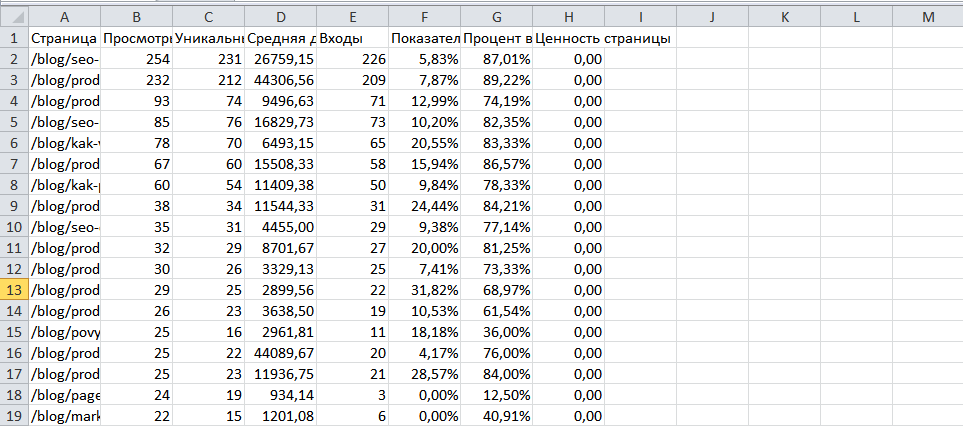963x426 pixels.
Task: Click cell with value 1201,08
Action: coord(281,416)
